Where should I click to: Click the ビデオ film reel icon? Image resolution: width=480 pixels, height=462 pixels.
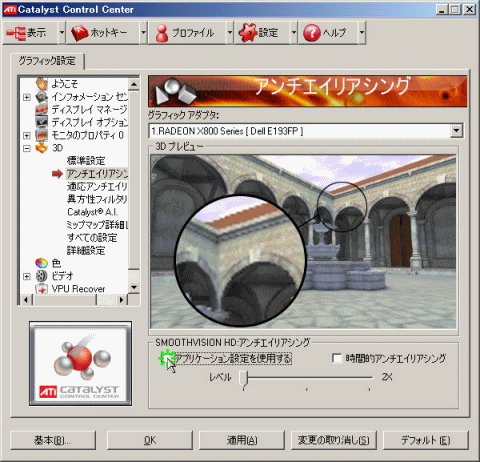click(42, 276)
